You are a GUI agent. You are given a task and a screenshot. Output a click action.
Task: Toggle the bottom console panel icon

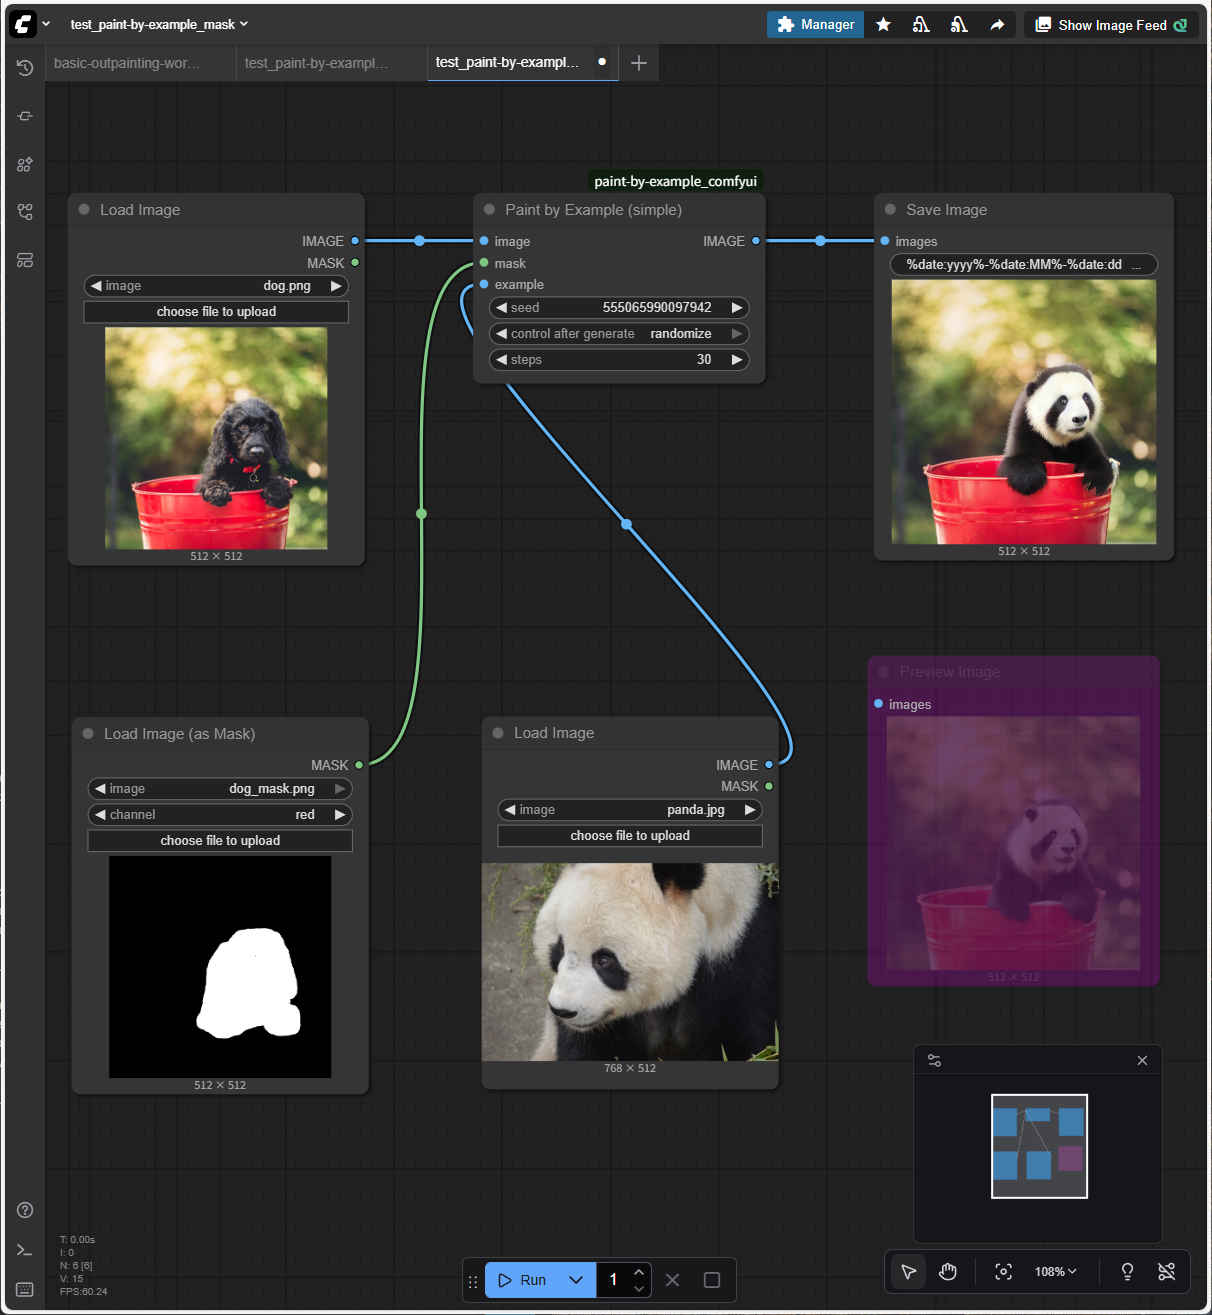click(25, 1250)
